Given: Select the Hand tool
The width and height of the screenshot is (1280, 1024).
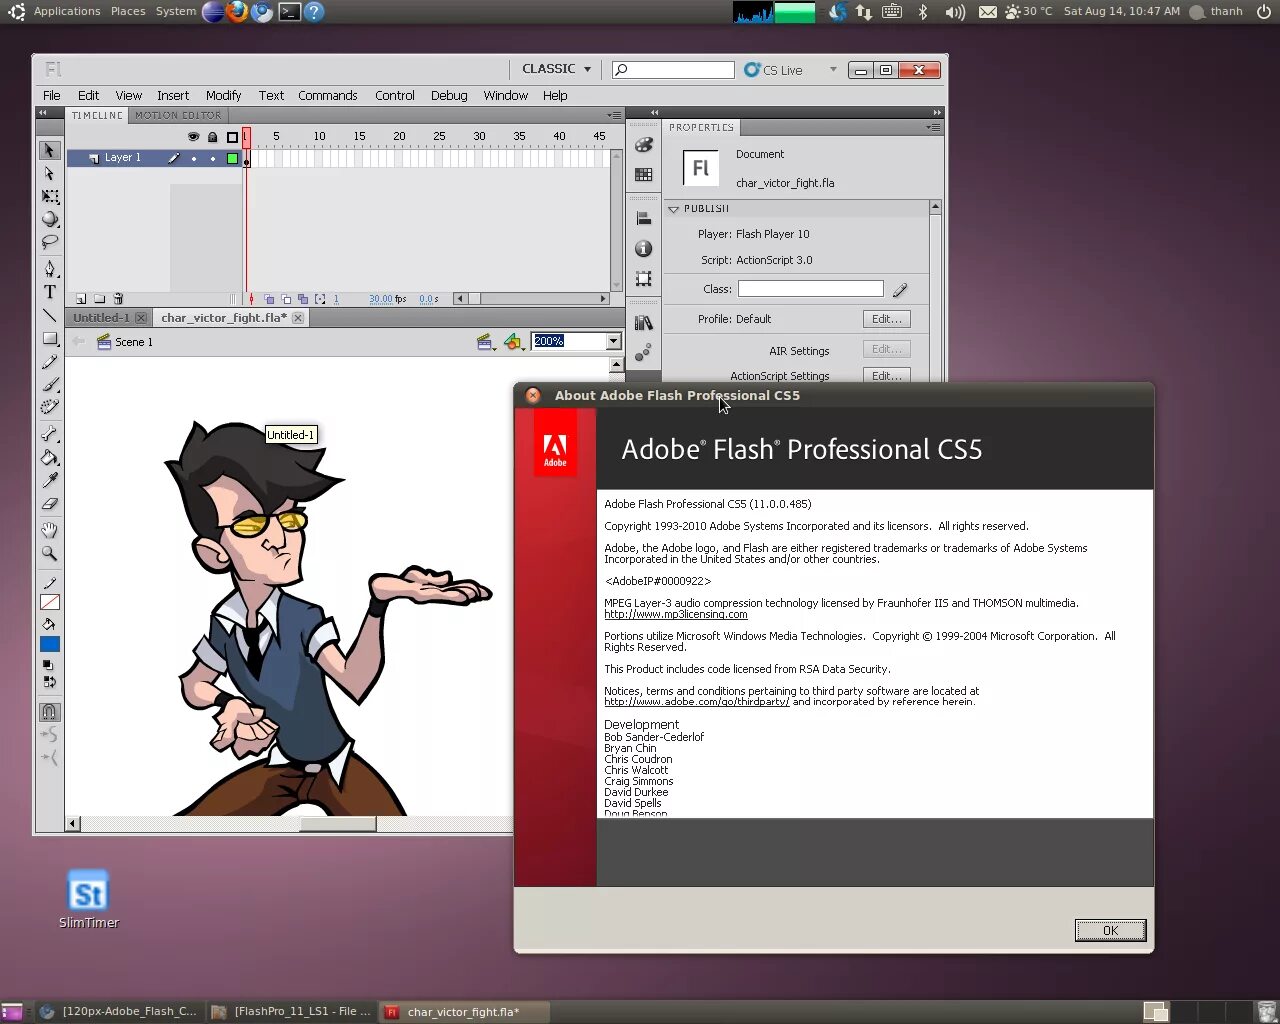Looking at the screenshot, I should 49,530.
